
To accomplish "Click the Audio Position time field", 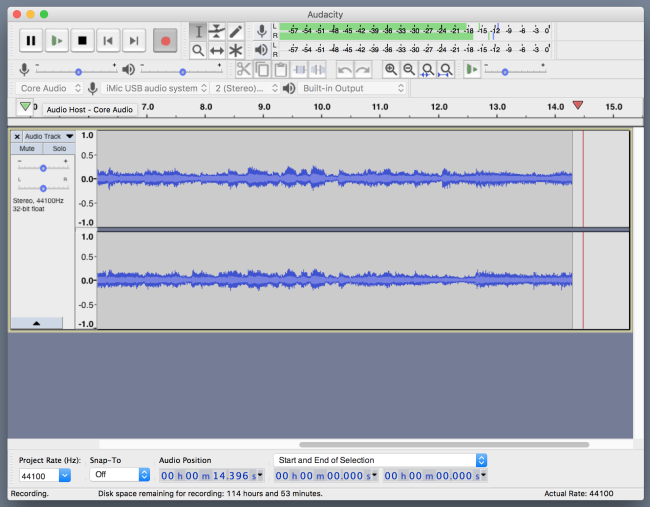I will pyautogui.click(x=211, y=475).
